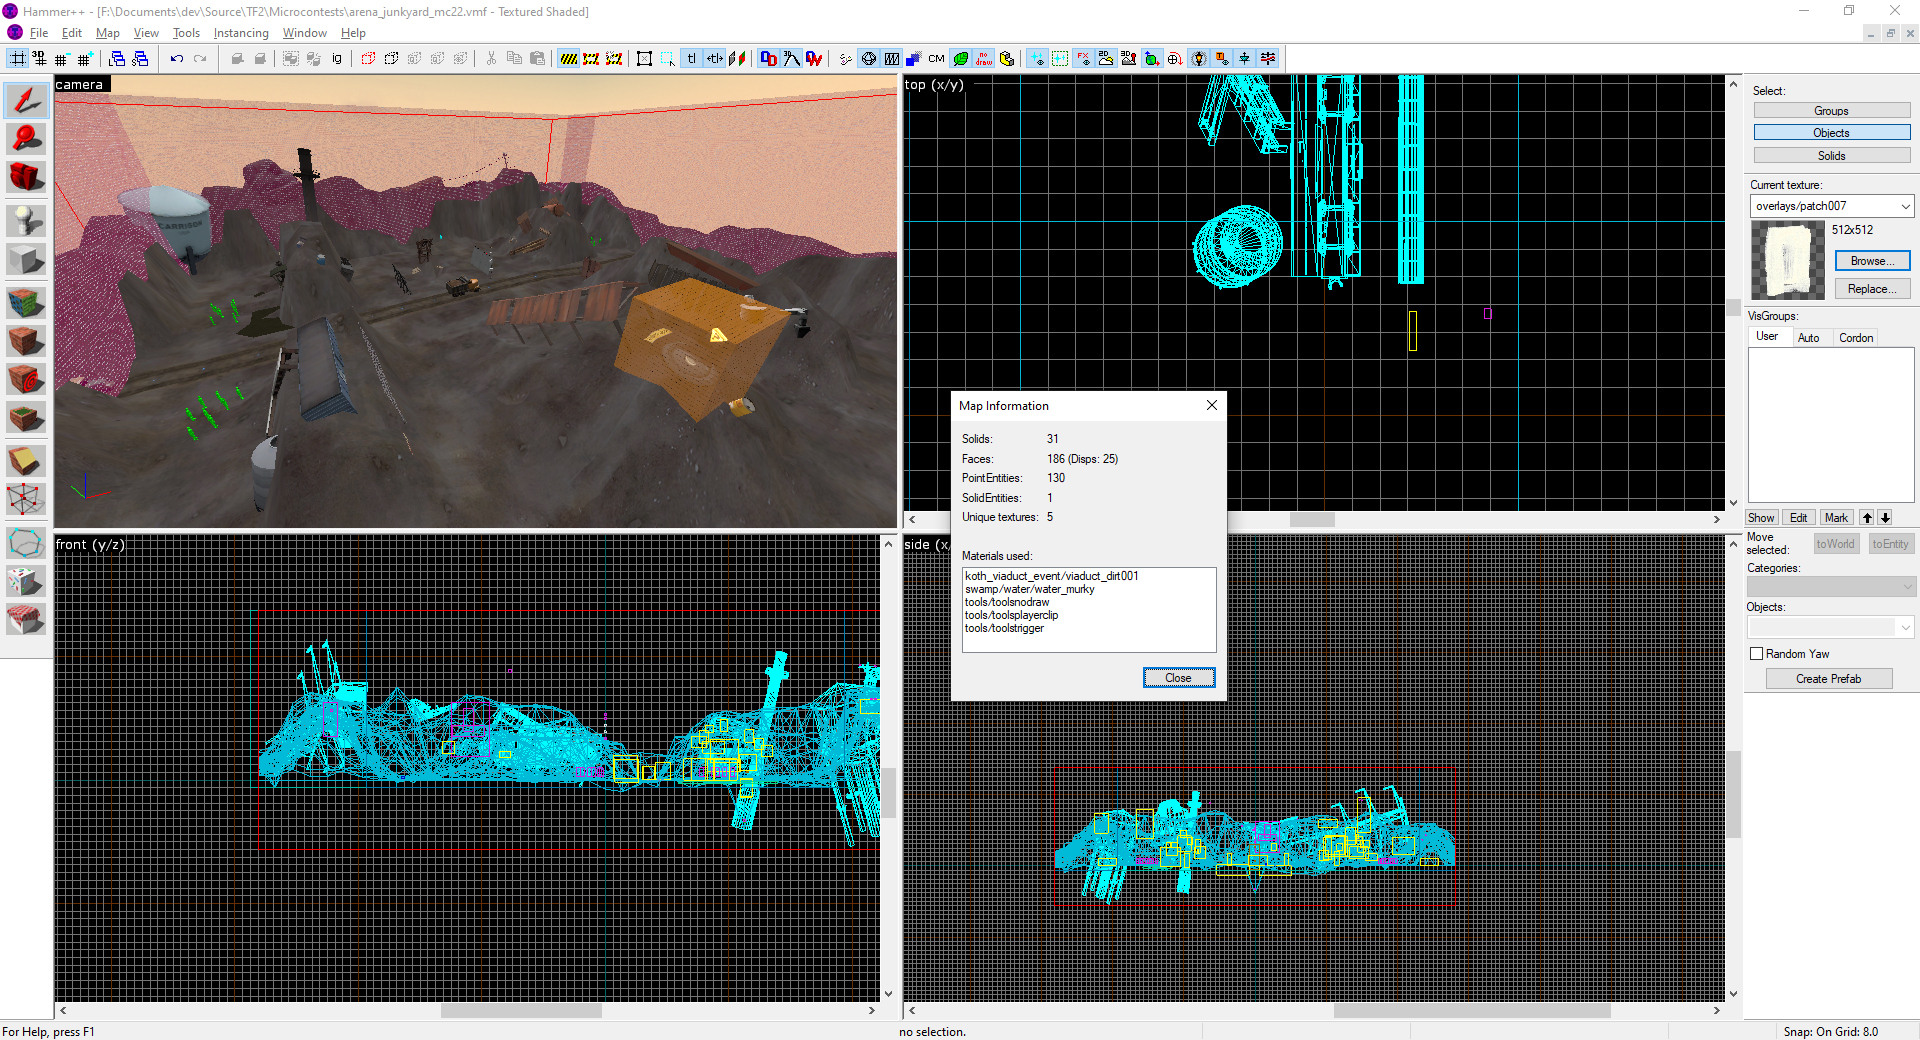Screen dimensions: 1920x1040
Task: Select the Apply Current Texture tool
Action: tap(26, 340)
